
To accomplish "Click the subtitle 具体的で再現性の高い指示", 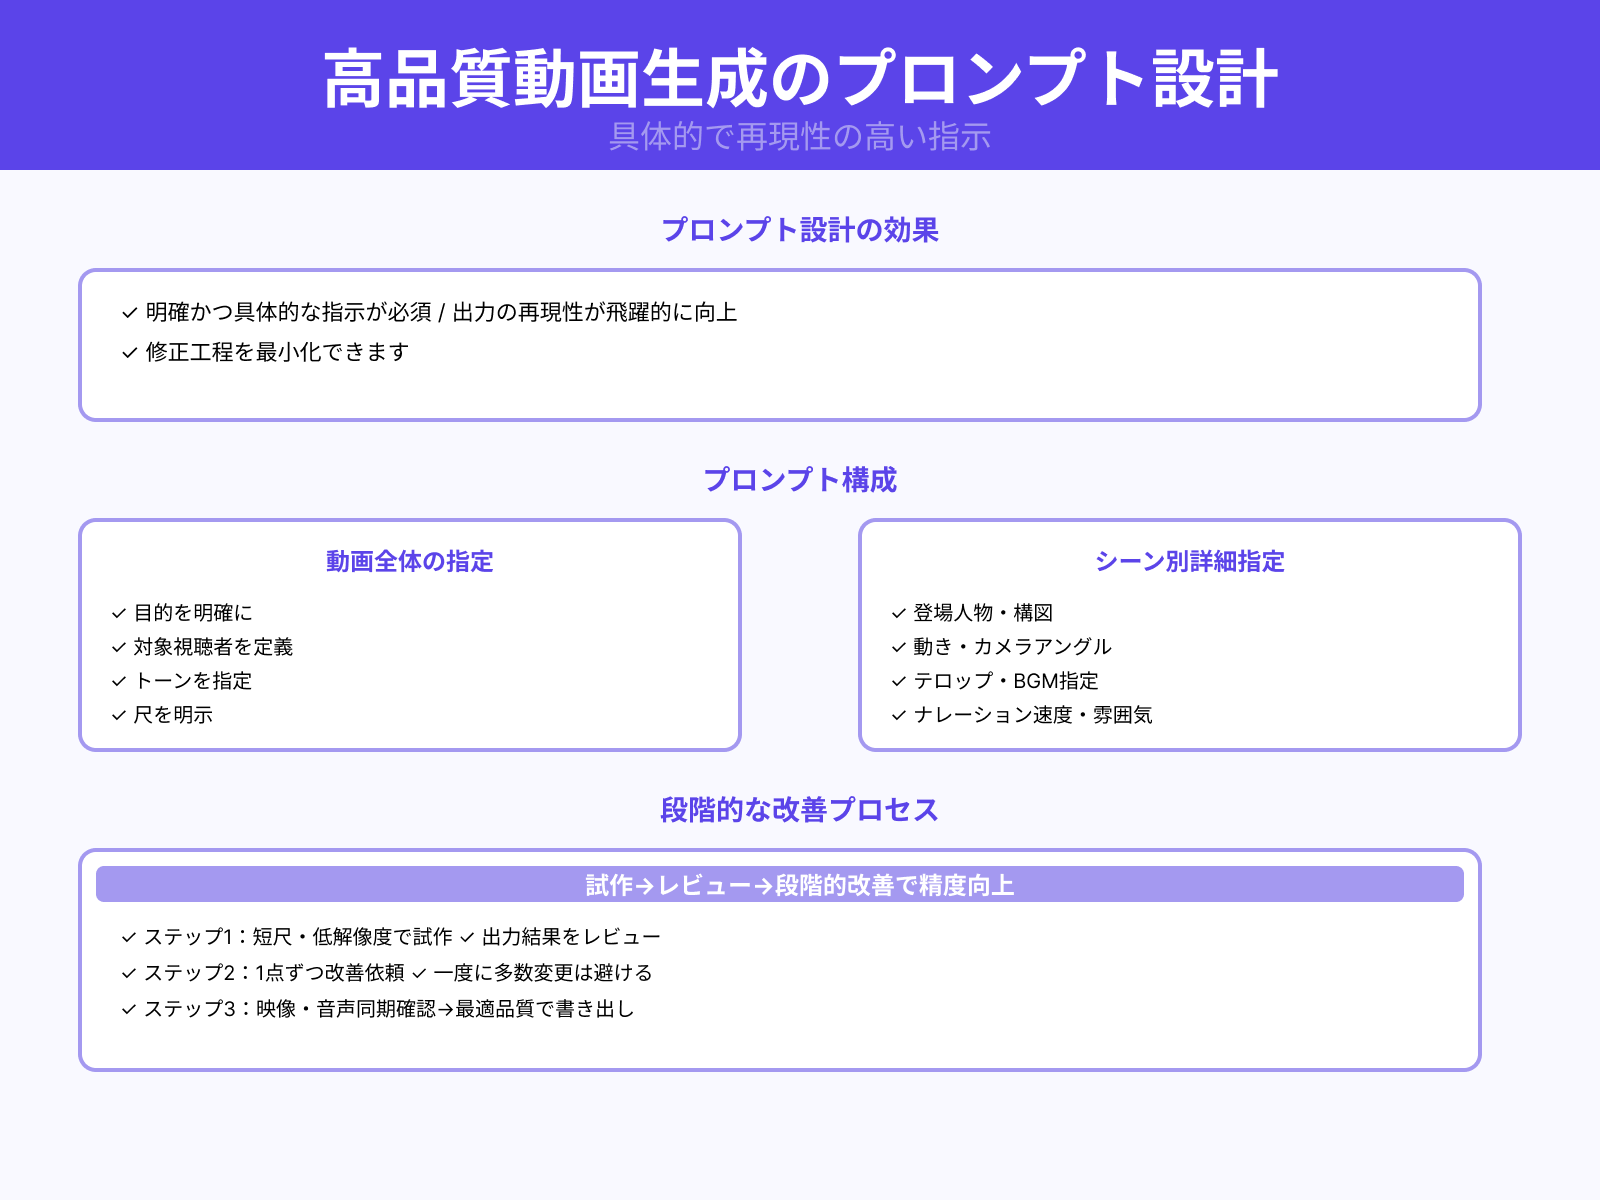I will pyautogui.click(x=798, y=140).
